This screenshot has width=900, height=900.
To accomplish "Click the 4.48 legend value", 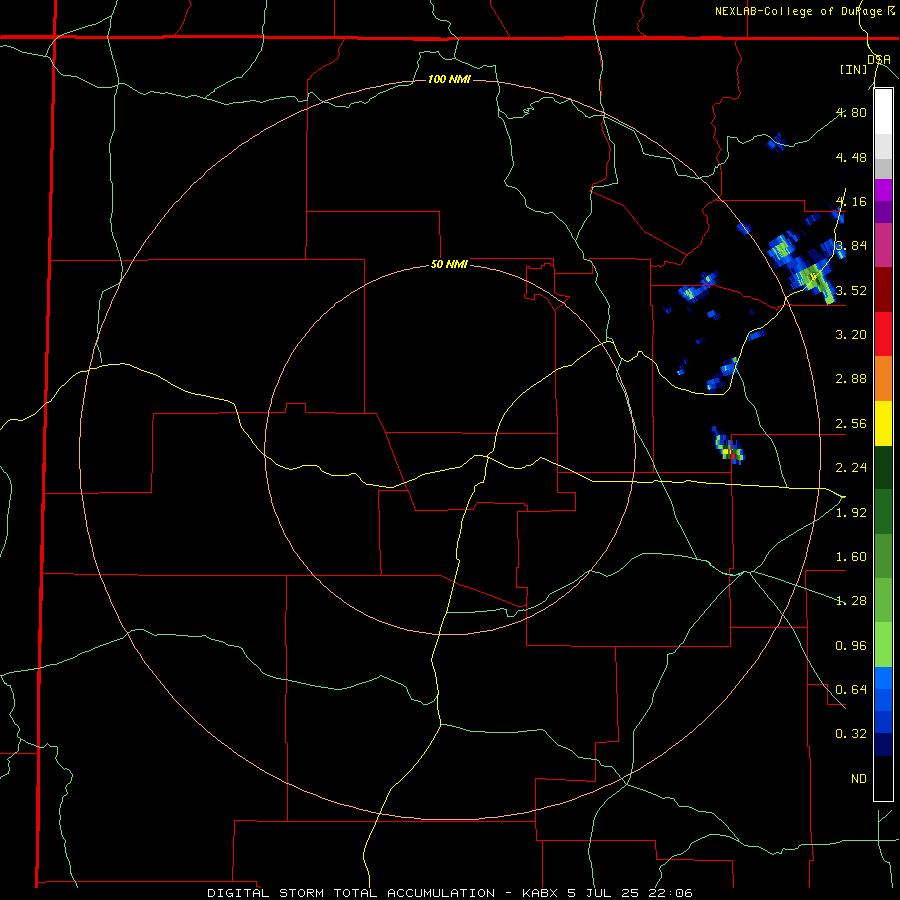I will tap(851, 157).
